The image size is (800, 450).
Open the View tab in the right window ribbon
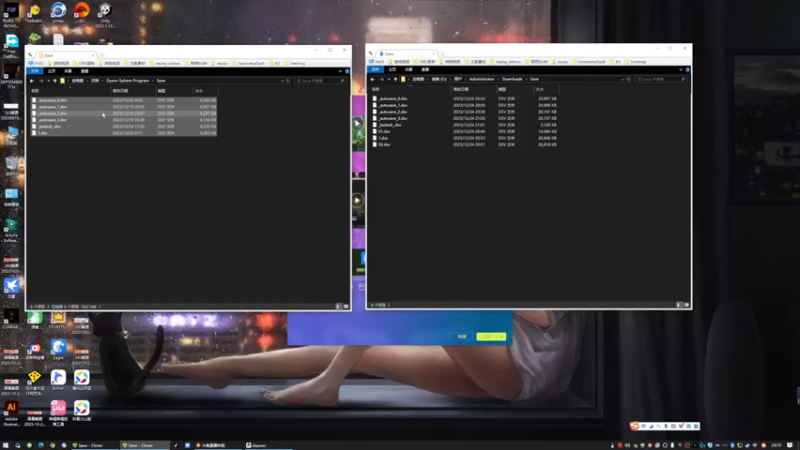[x=425, y=69]
